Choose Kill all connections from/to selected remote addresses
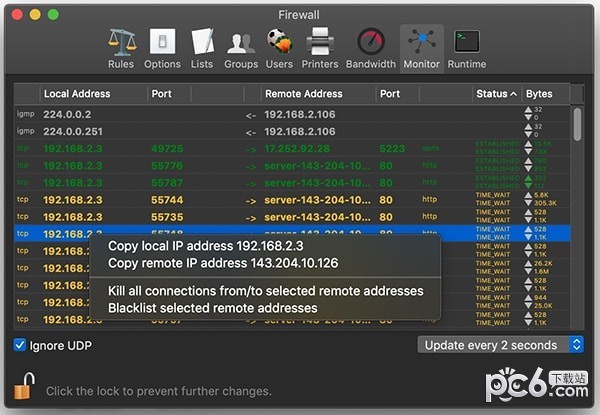 pos(266,291)
